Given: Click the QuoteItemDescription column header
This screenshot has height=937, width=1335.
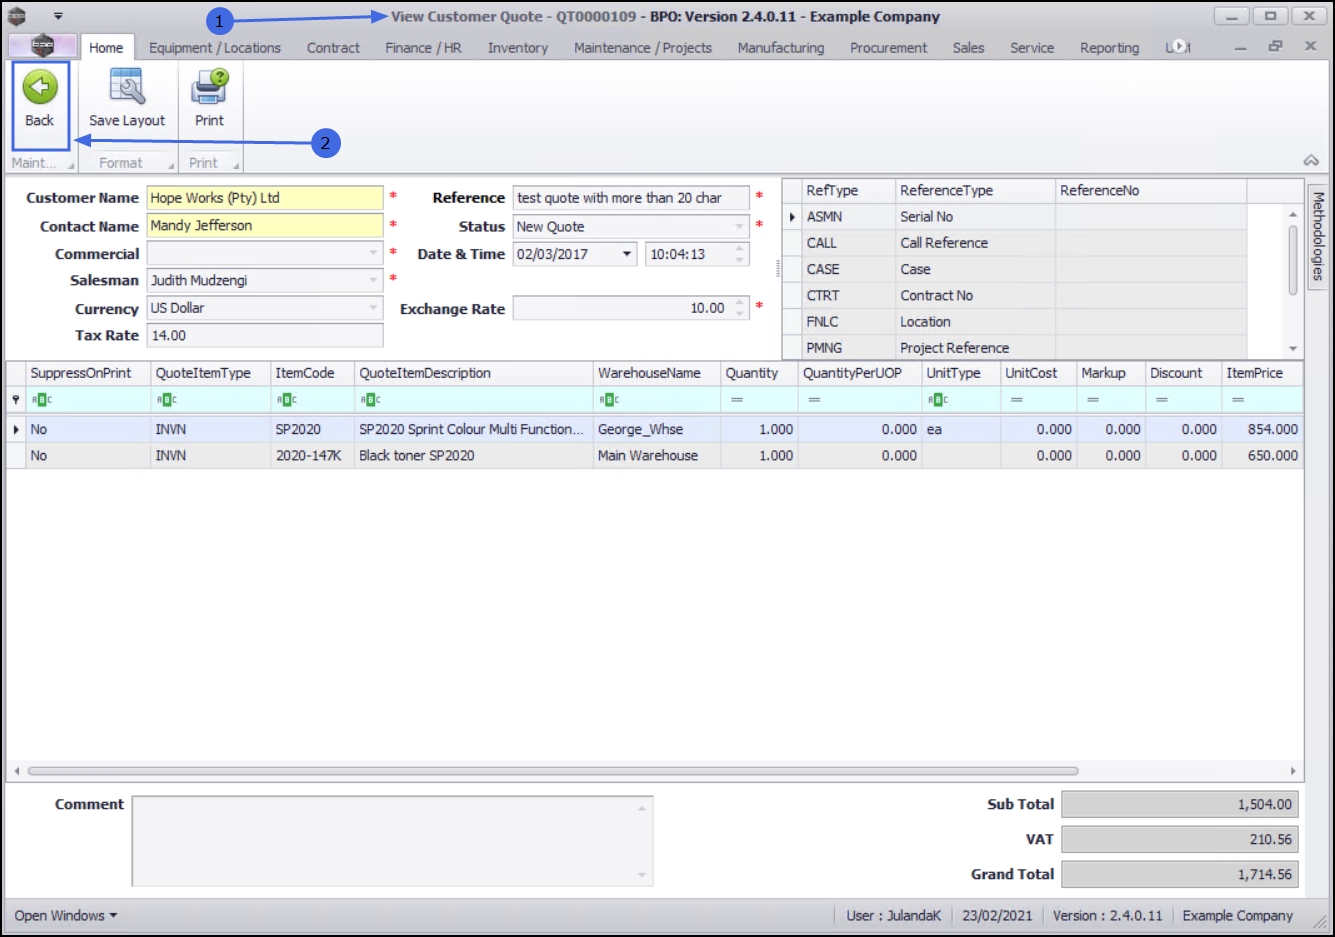Looking at the screenshot, I should coord(473,373).
